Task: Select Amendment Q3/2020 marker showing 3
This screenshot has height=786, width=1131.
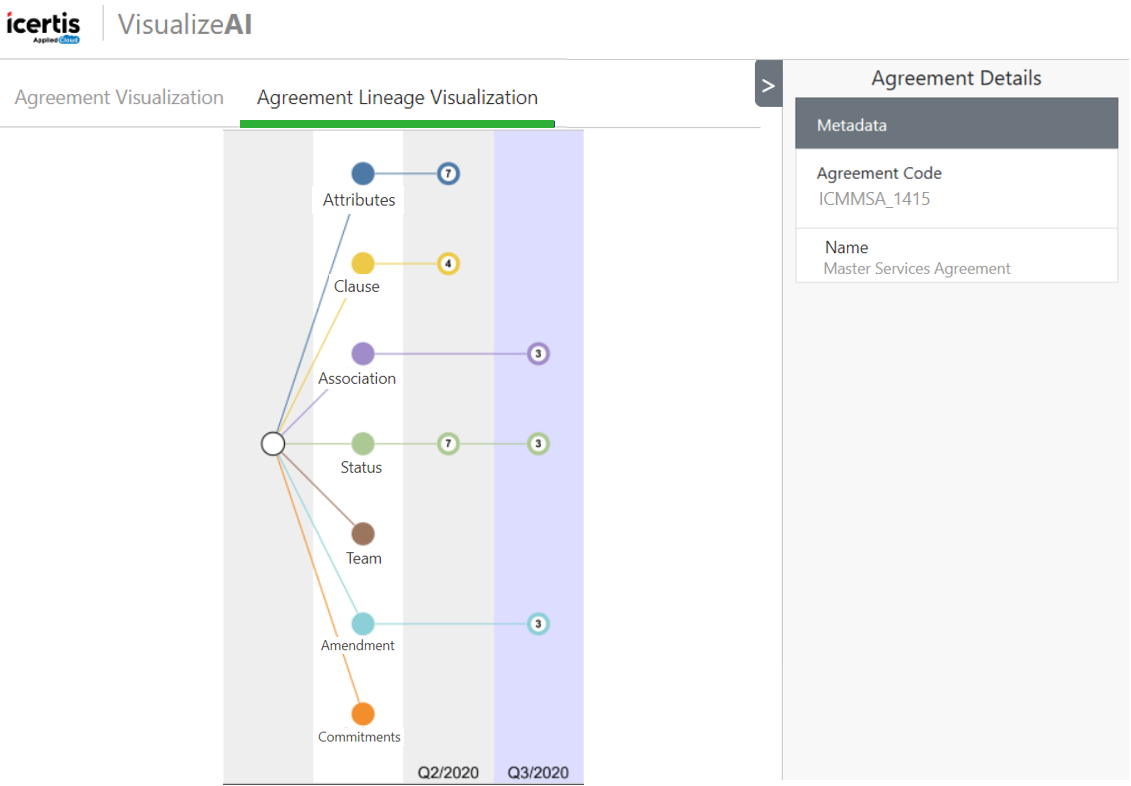Action: [x=538, y=624]
